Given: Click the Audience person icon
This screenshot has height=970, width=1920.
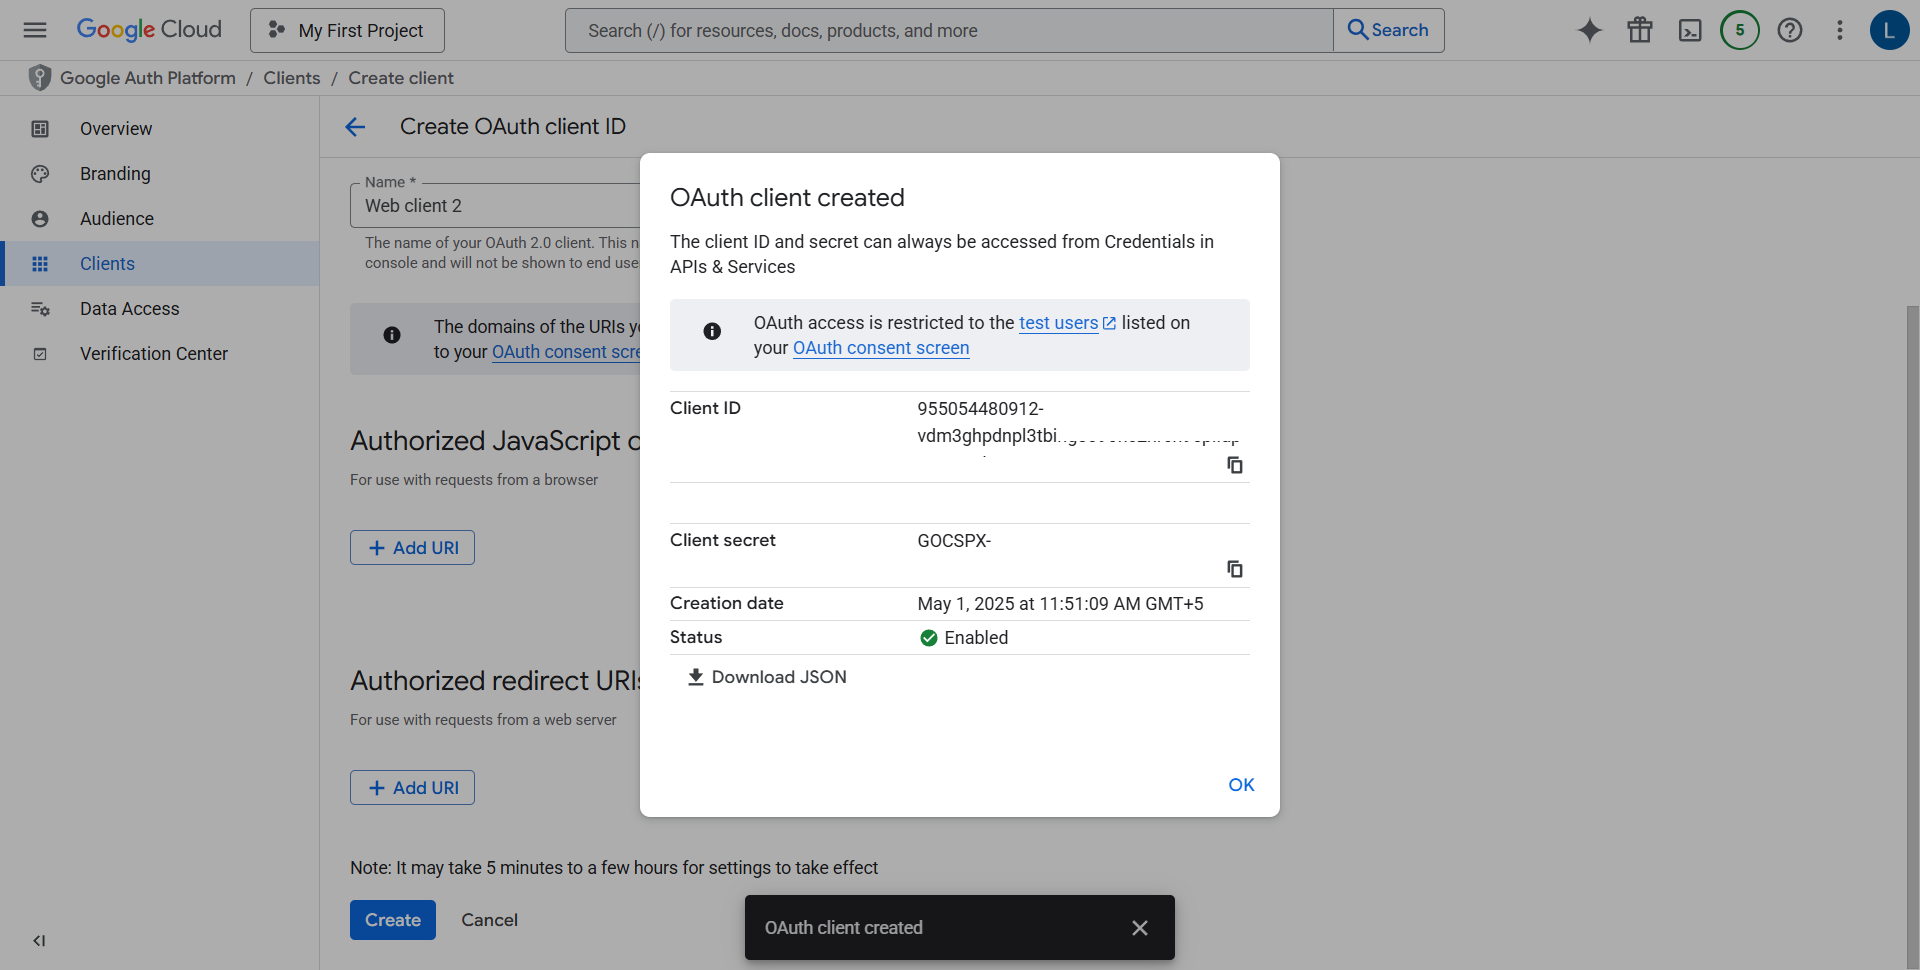Looking at the screenshot, I should click(40, 218).
